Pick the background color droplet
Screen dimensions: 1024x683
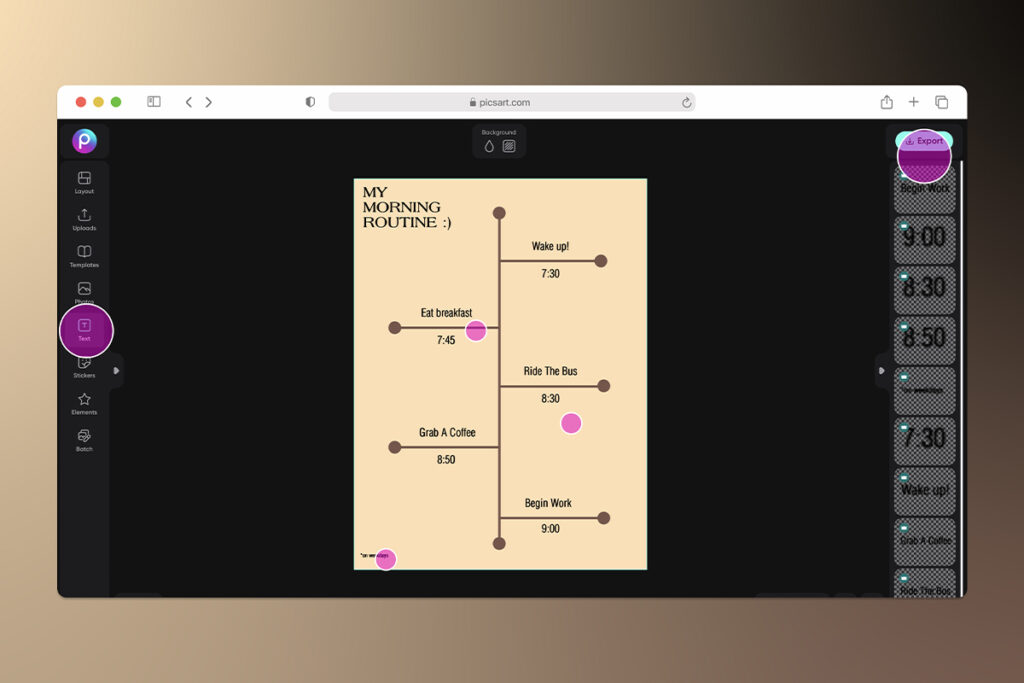(x=489, y=146)
